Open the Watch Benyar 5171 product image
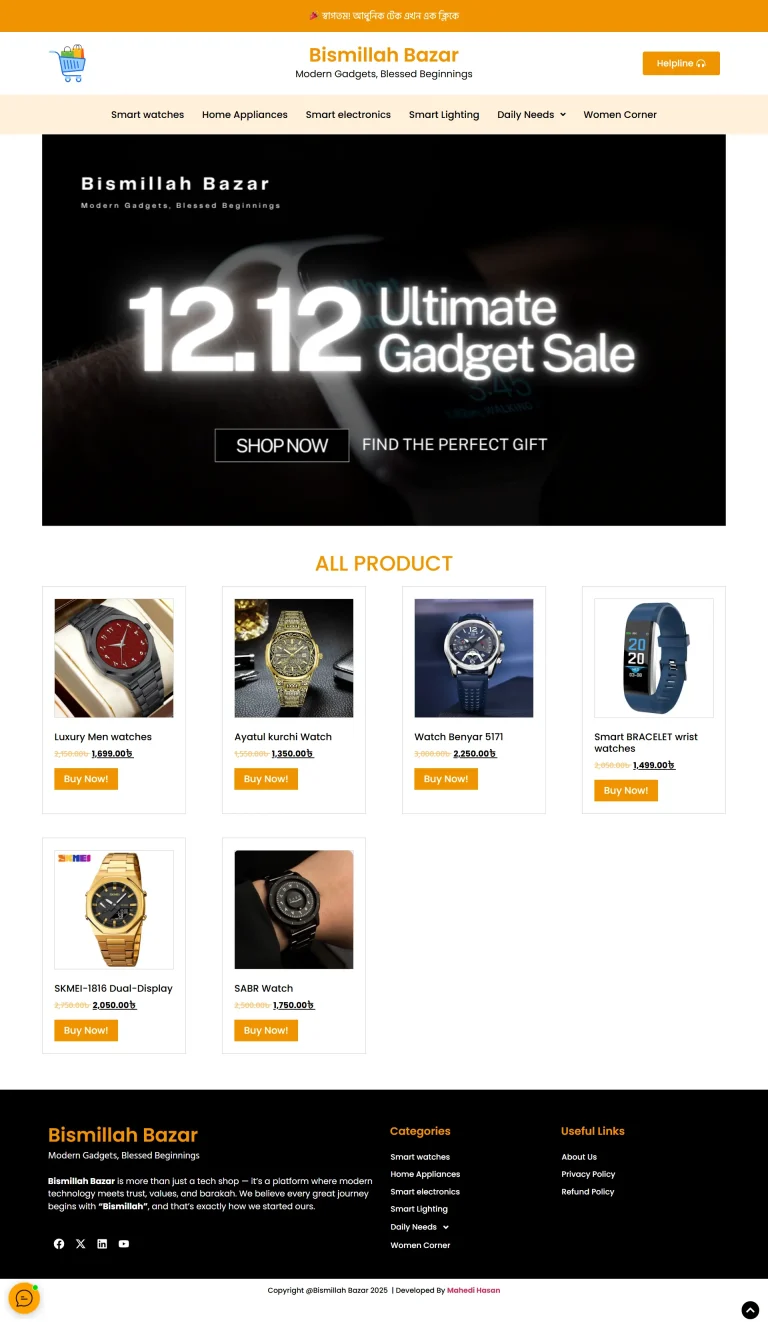Viewport: 768px width, 1322px height. 474,658
